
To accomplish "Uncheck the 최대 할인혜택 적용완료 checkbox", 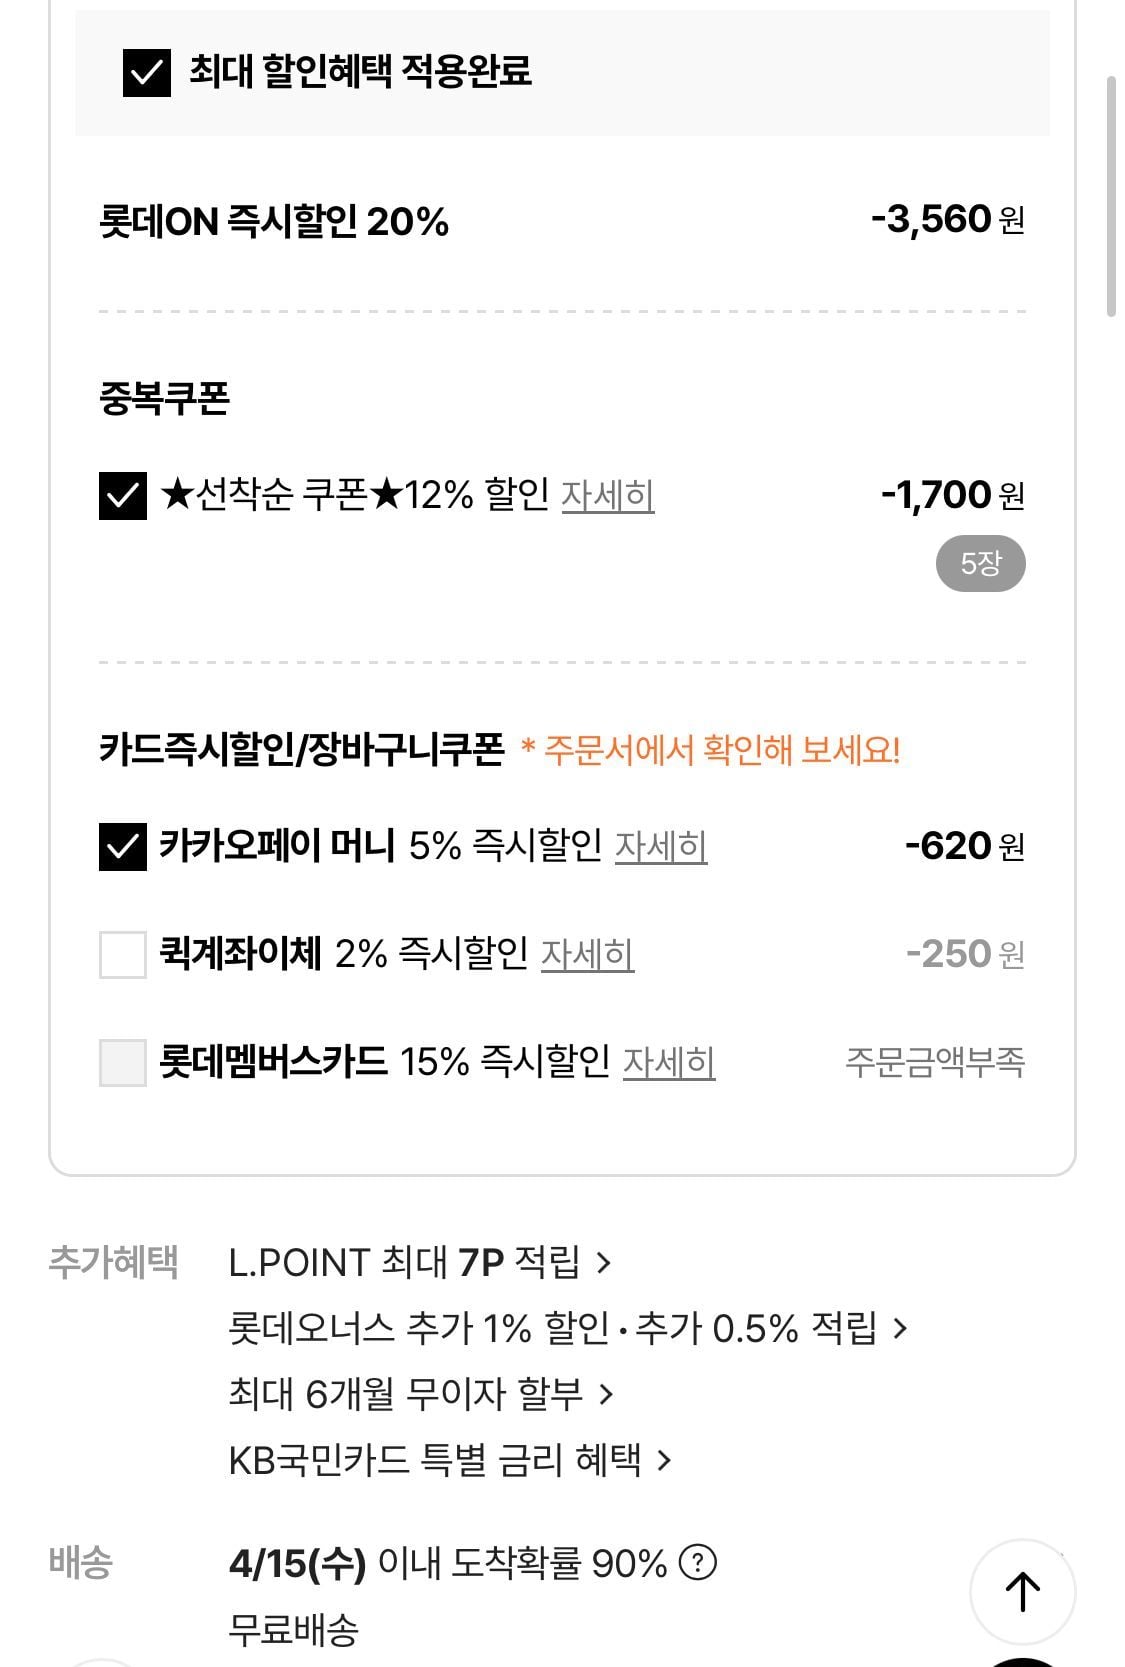I will [x=147, y=73].
